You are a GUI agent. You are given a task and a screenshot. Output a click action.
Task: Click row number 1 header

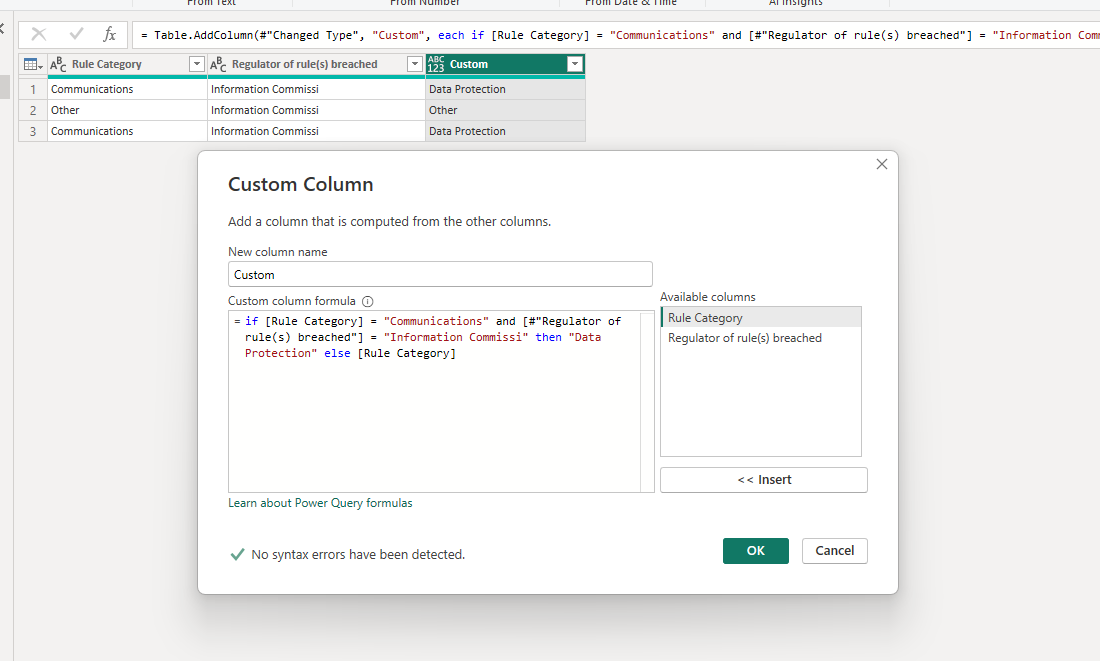(x=33, y=89)
